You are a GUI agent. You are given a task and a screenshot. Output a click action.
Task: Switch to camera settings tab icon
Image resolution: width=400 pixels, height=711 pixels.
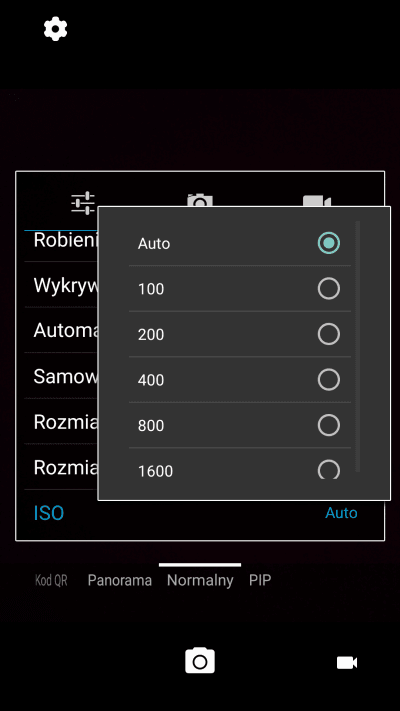pos(200,200)
